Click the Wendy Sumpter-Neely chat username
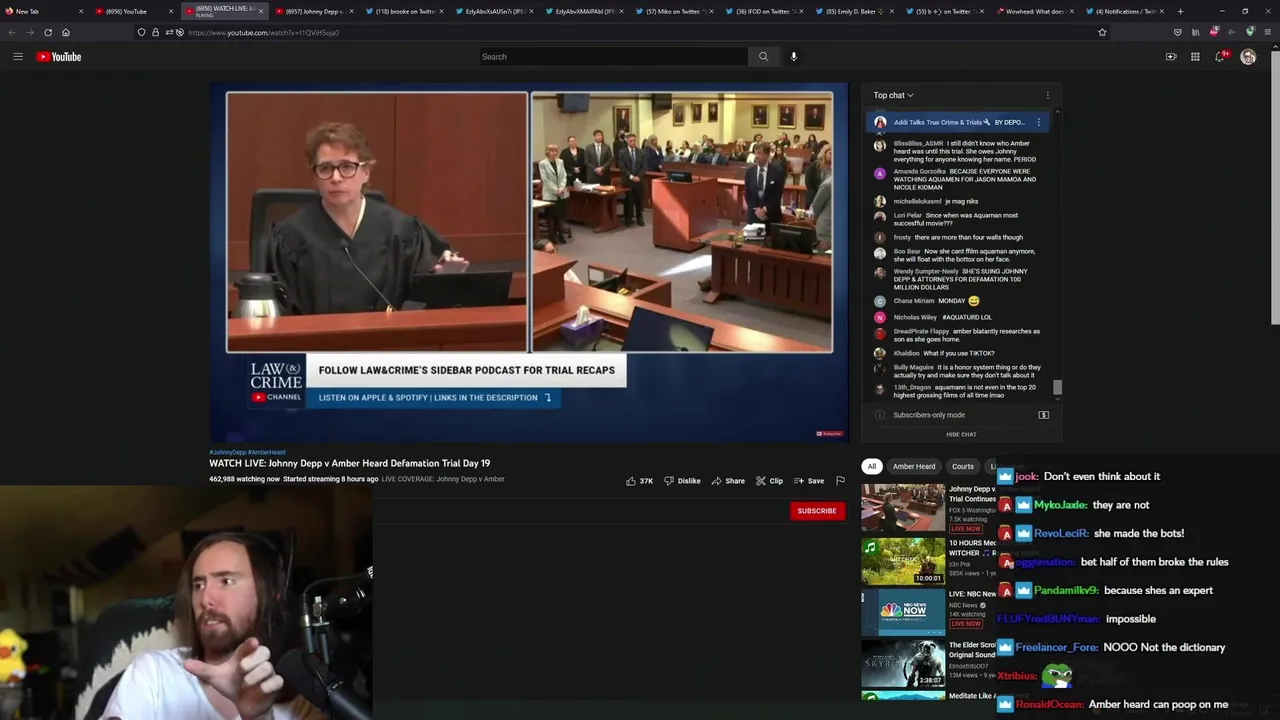The height and width of the screenshot is (720, 1280). point(926,271)
